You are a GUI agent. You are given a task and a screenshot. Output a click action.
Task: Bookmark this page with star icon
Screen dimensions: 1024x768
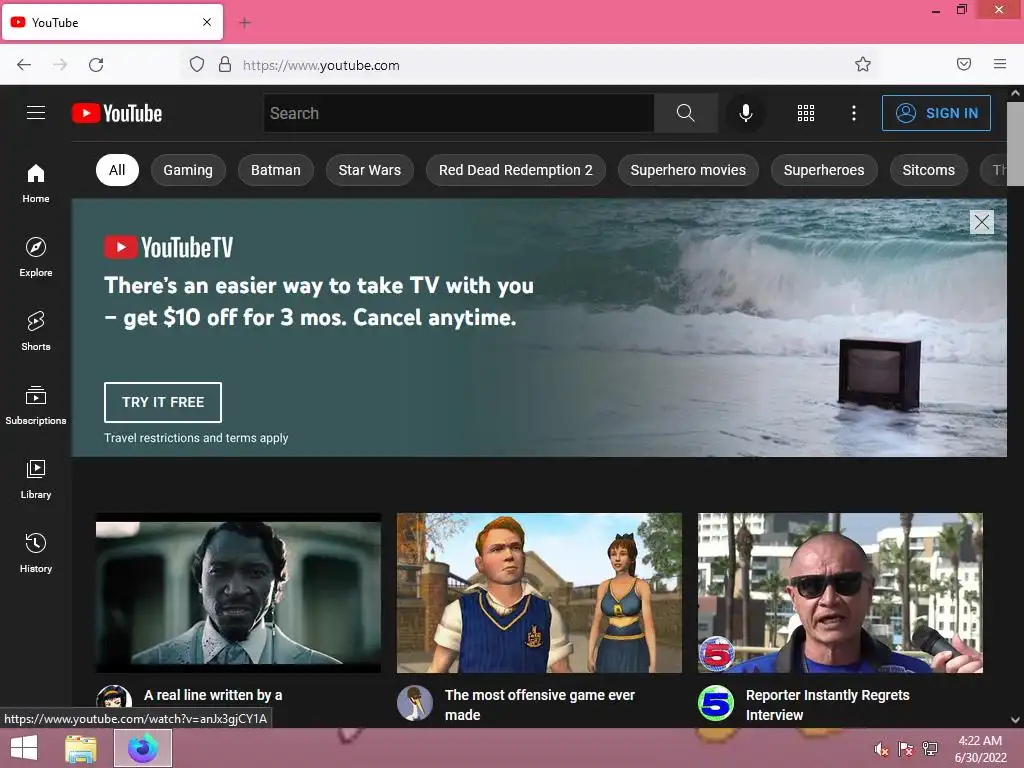863,64
